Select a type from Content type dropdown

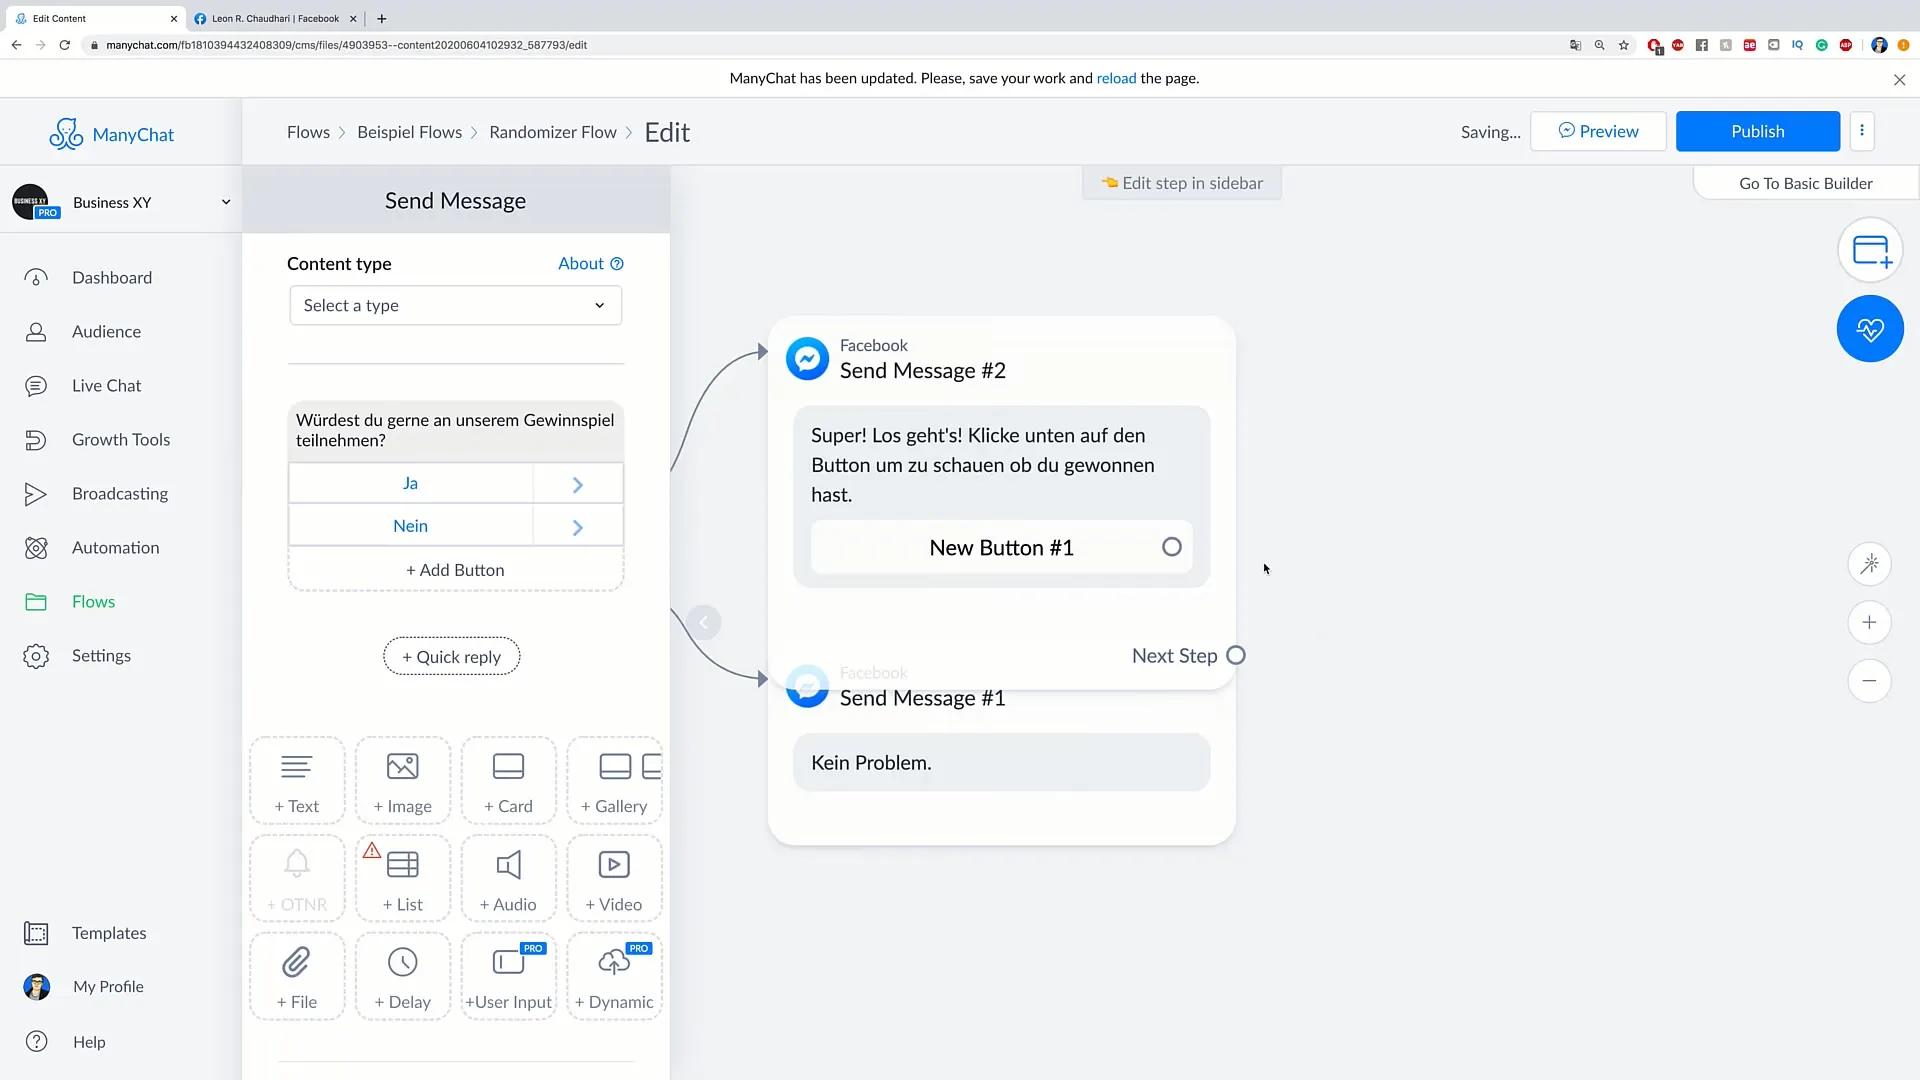452,305
